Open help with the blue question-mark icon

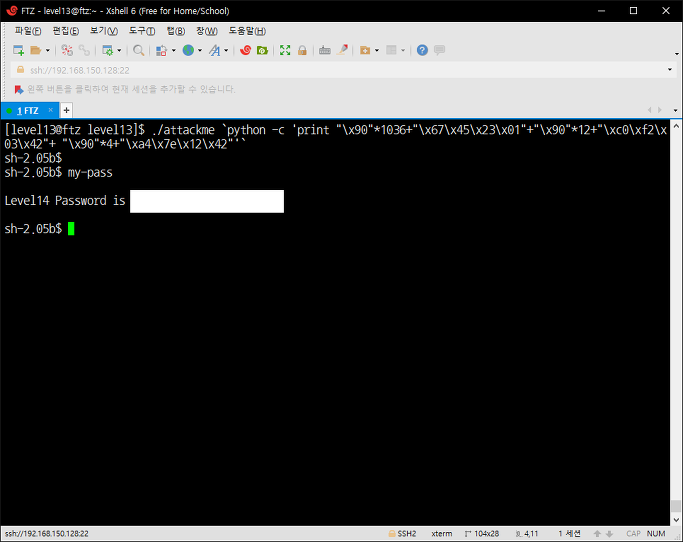coord(422,51)
